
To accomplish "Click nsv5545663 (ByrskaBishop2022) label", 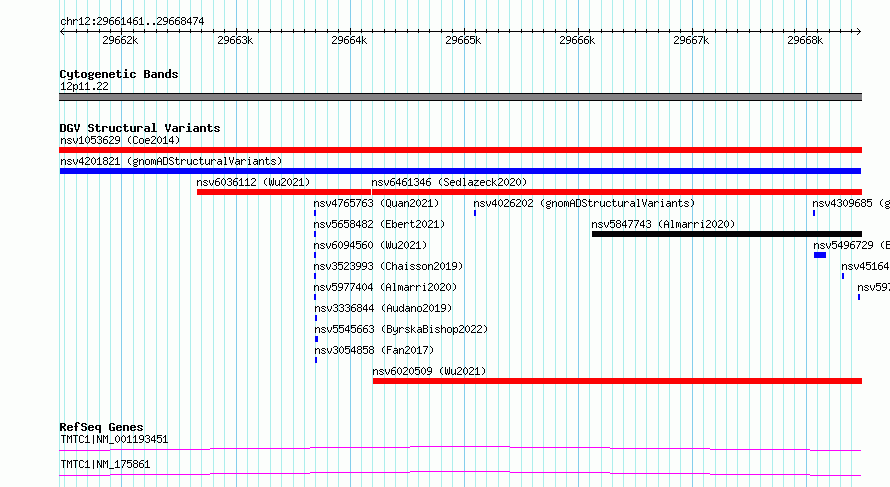I will (x=401, y=329).
